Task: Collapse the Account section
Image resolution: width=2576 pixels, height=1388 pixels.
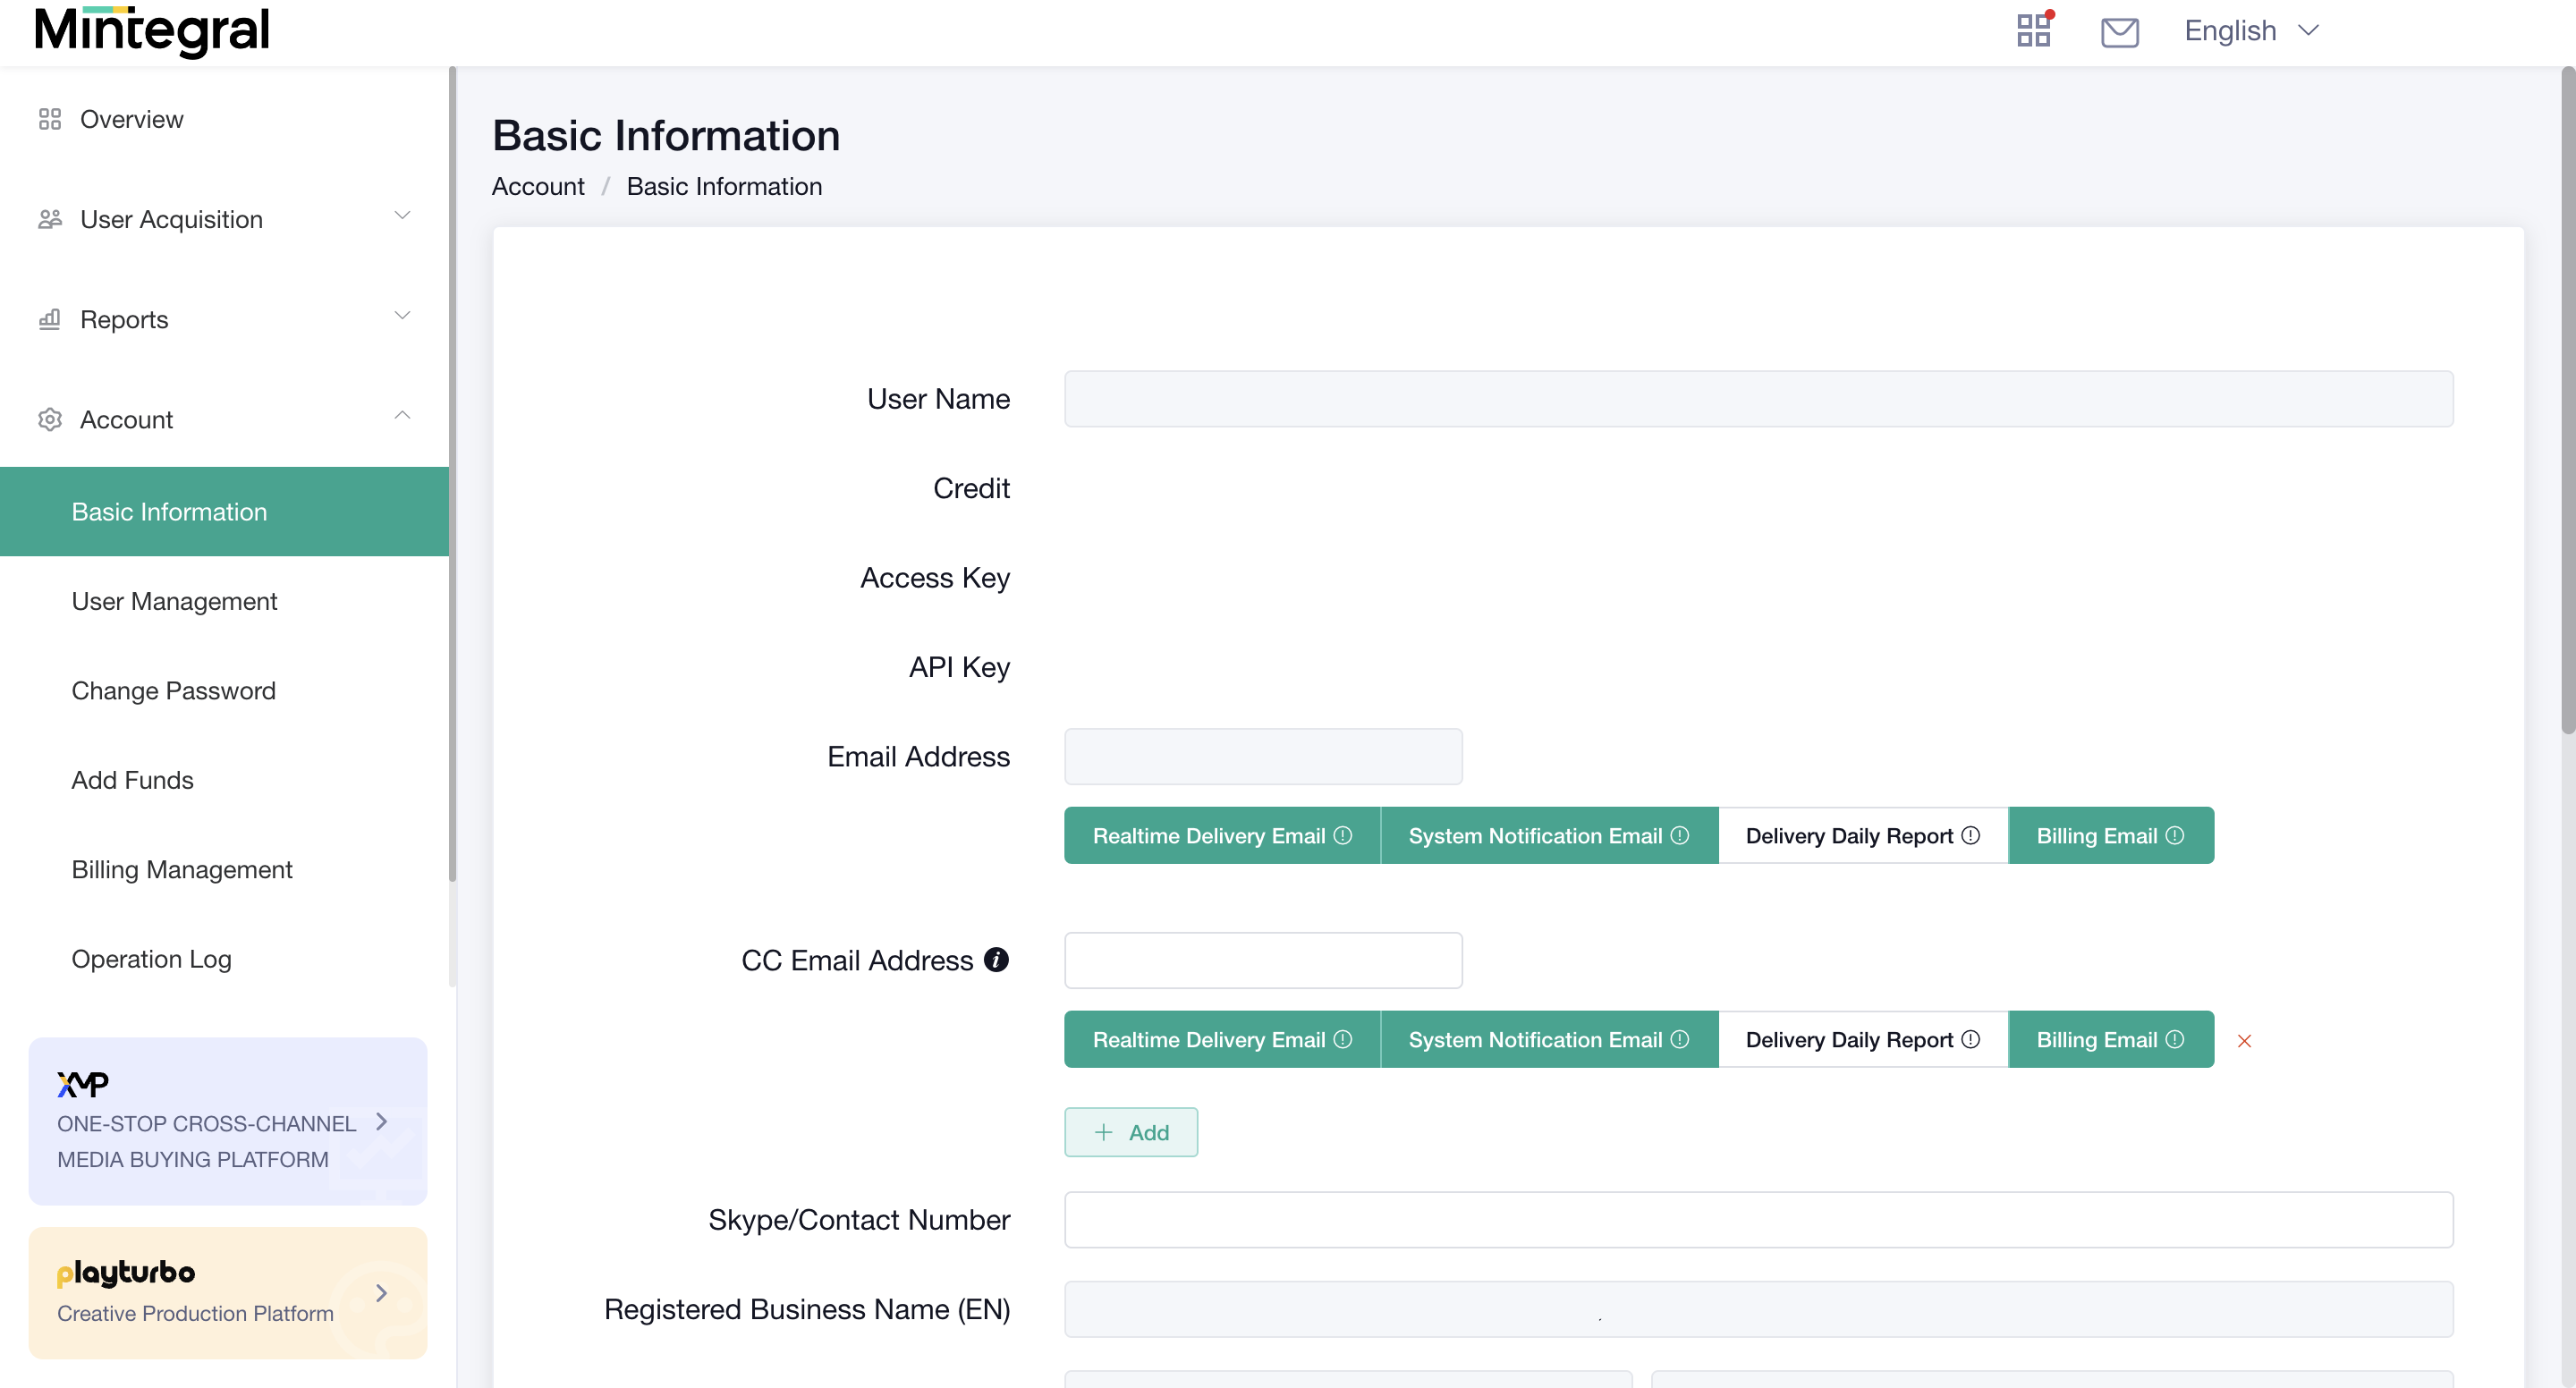Action: coord(402,415)
